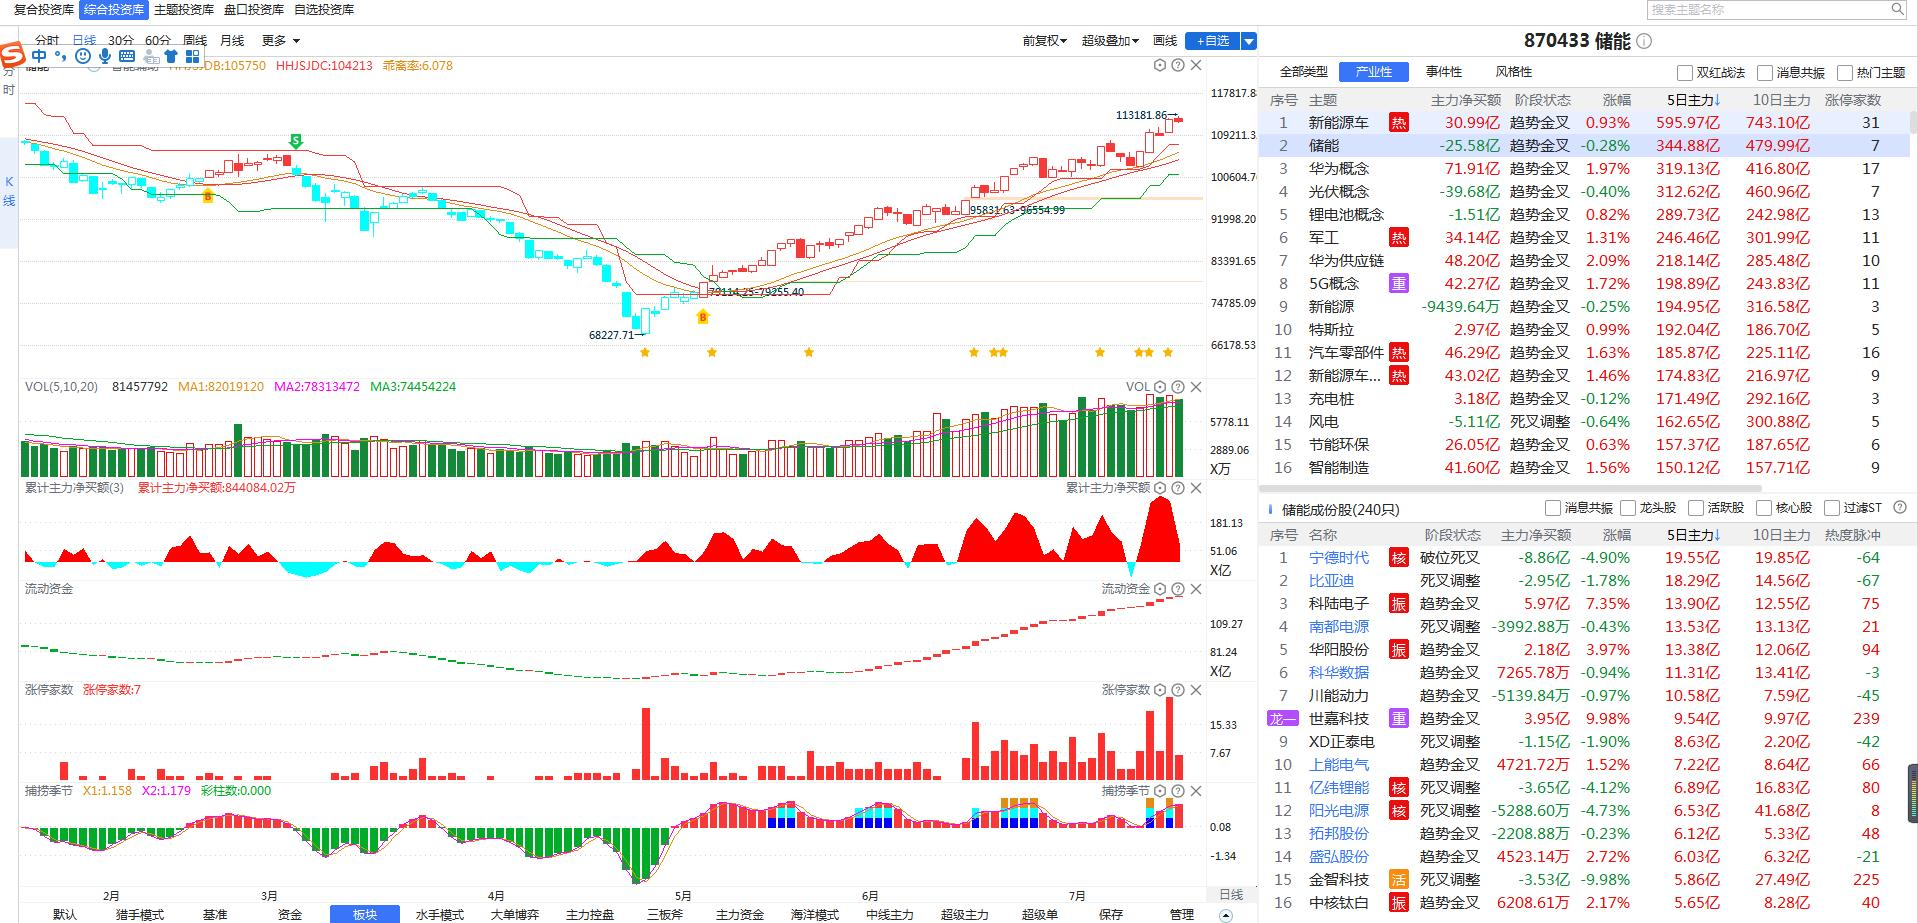This screenshot has width=1918, height=923.
Task: Open main K-line chart help icon
Action: [x=1178, y=65]
